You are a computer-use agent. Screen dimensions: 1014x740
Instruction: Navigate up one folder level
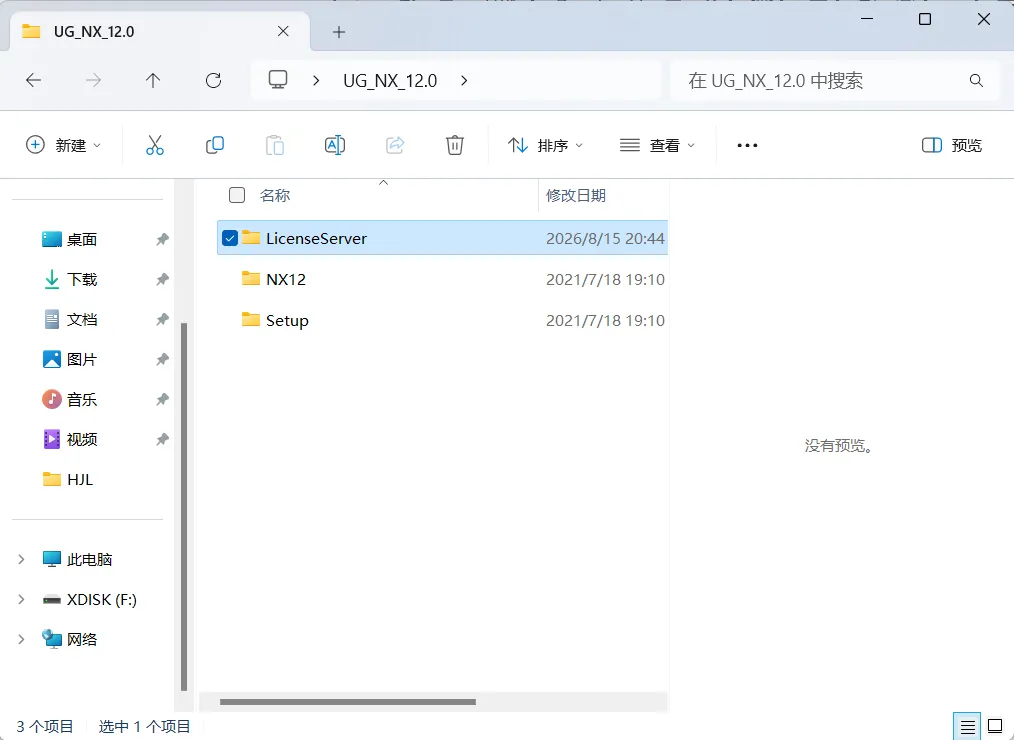click(153, 80)
